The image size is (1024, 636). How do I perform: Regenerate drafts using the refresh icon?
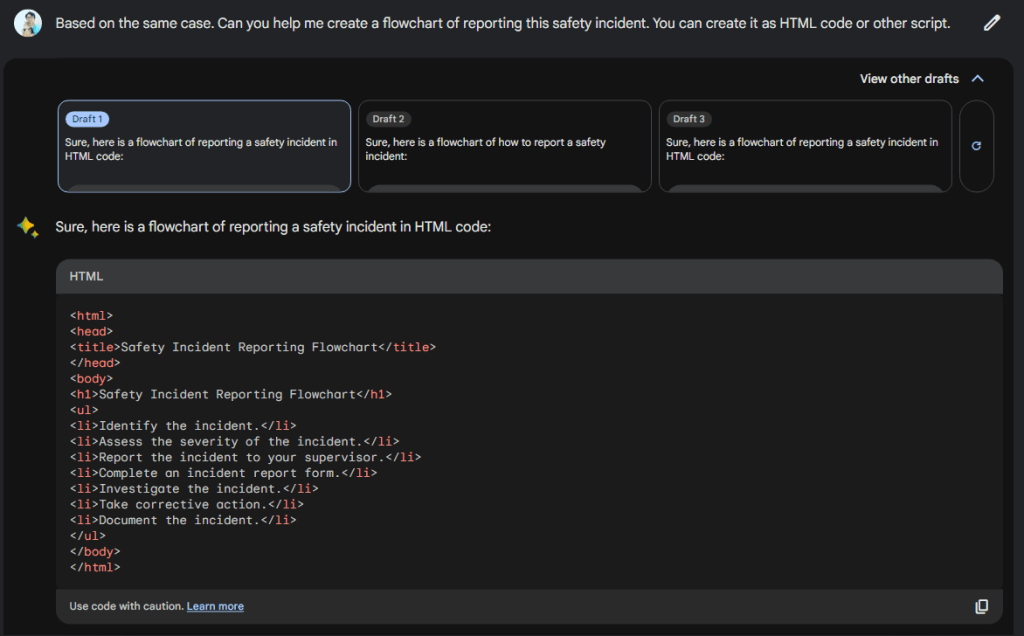tap(976, 146)
